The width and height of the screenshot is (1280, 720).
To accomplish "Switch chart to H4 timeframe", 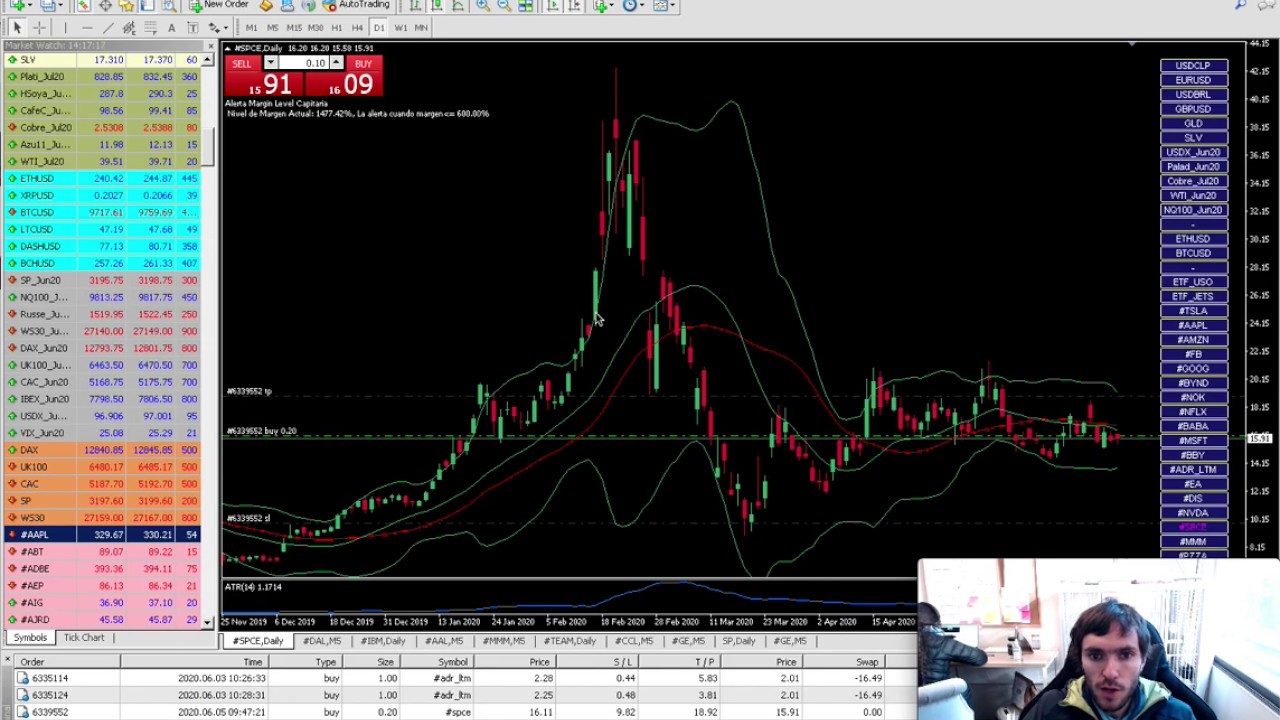I will point(357,28).
